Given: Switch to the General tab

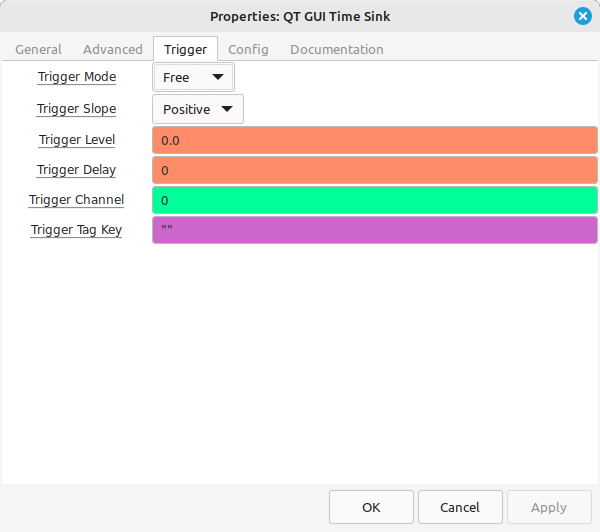Looking at the screenshot, I should click(38, 49).
